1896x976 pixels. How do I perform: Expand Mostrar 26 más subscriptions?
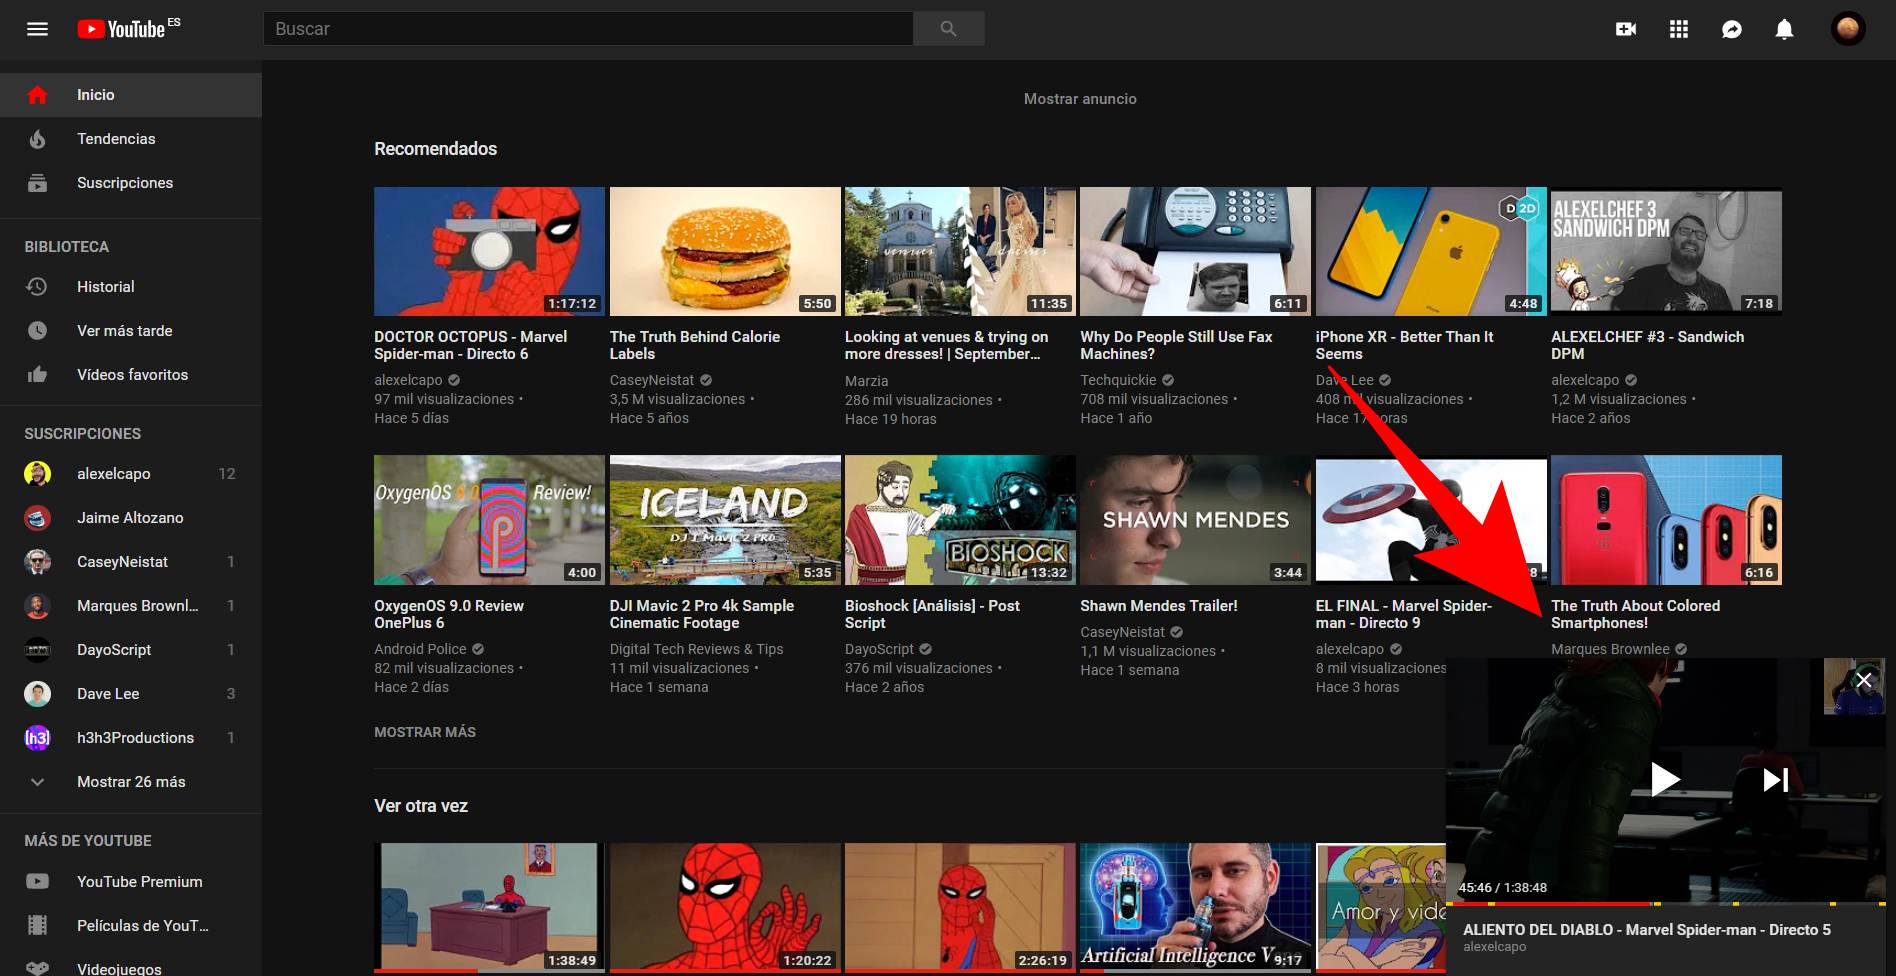131,782
